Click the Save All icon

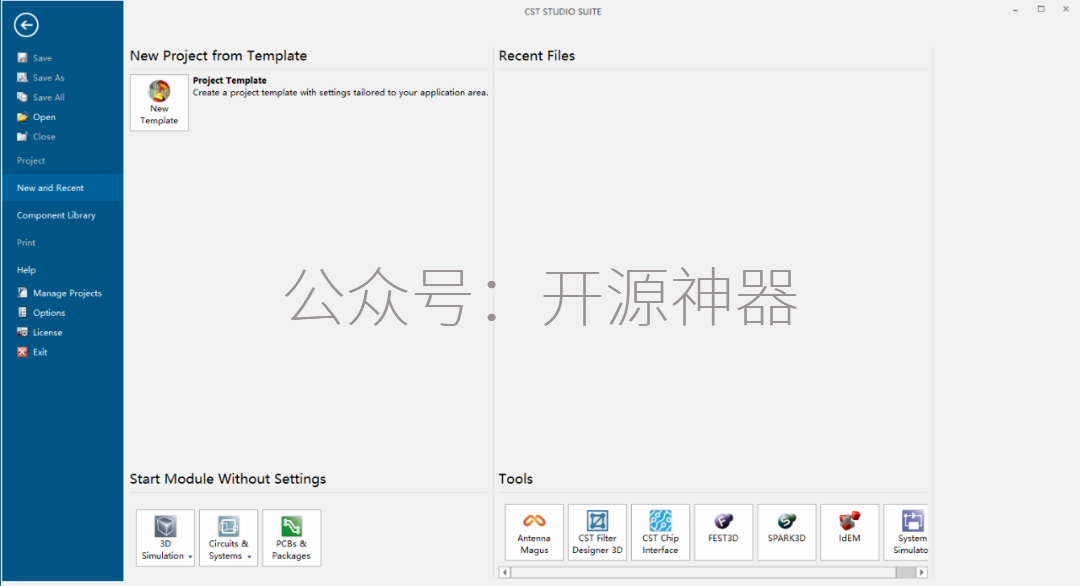pyautogui.click(x=22, y=97)
